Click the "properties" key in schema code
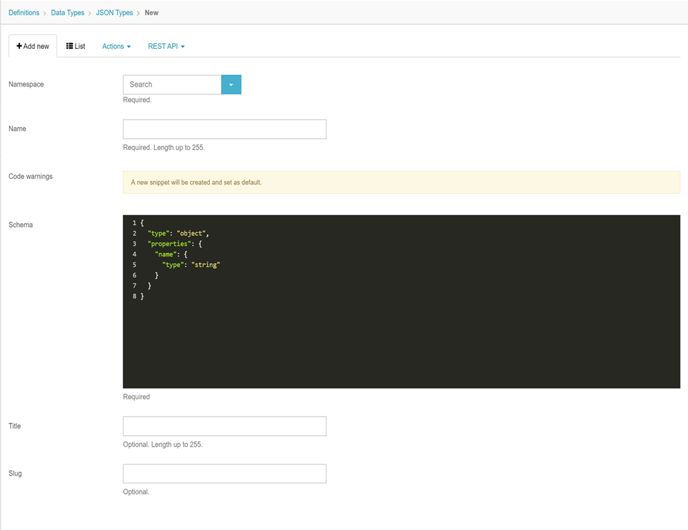 point(170,244)
